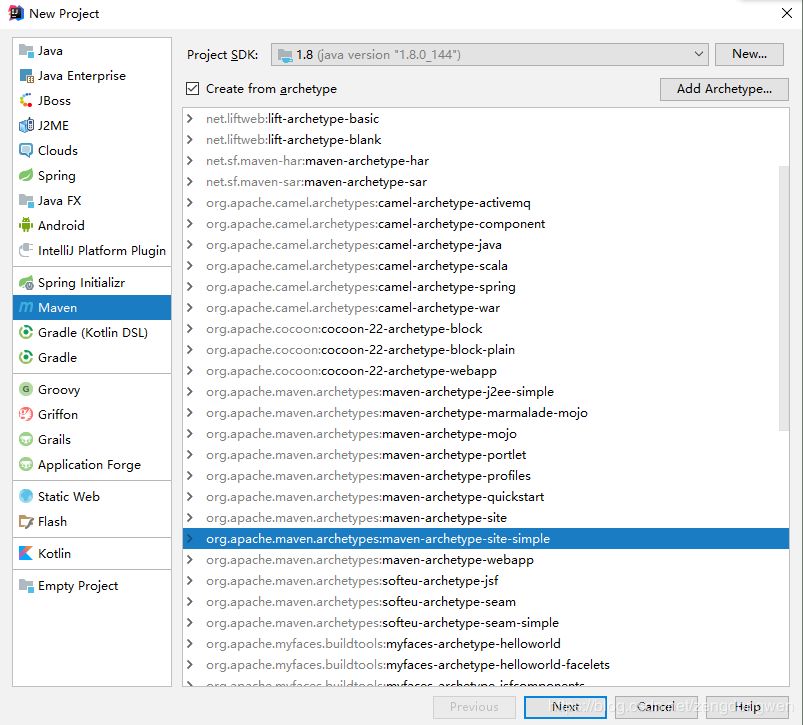Viewport: 803px width, 725px height.
Task: Select maven-archetype-profiles row
Action: pos(485,475)
